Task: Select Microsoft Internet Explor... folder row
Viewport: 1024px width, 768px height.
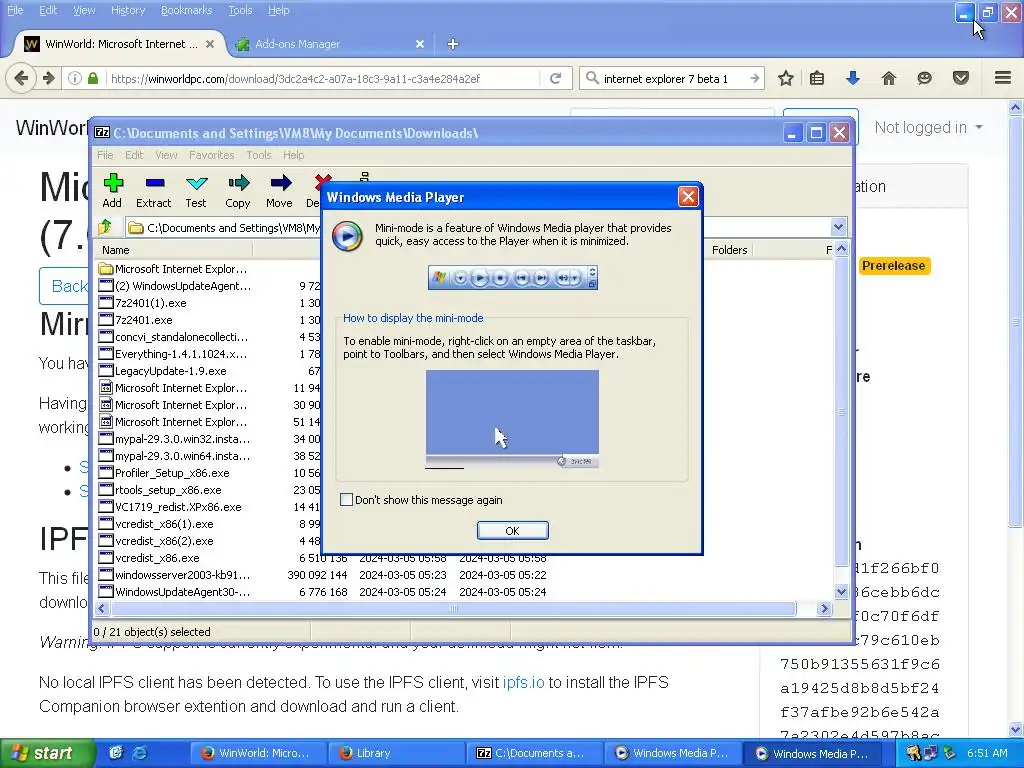Action: (174, 268)
